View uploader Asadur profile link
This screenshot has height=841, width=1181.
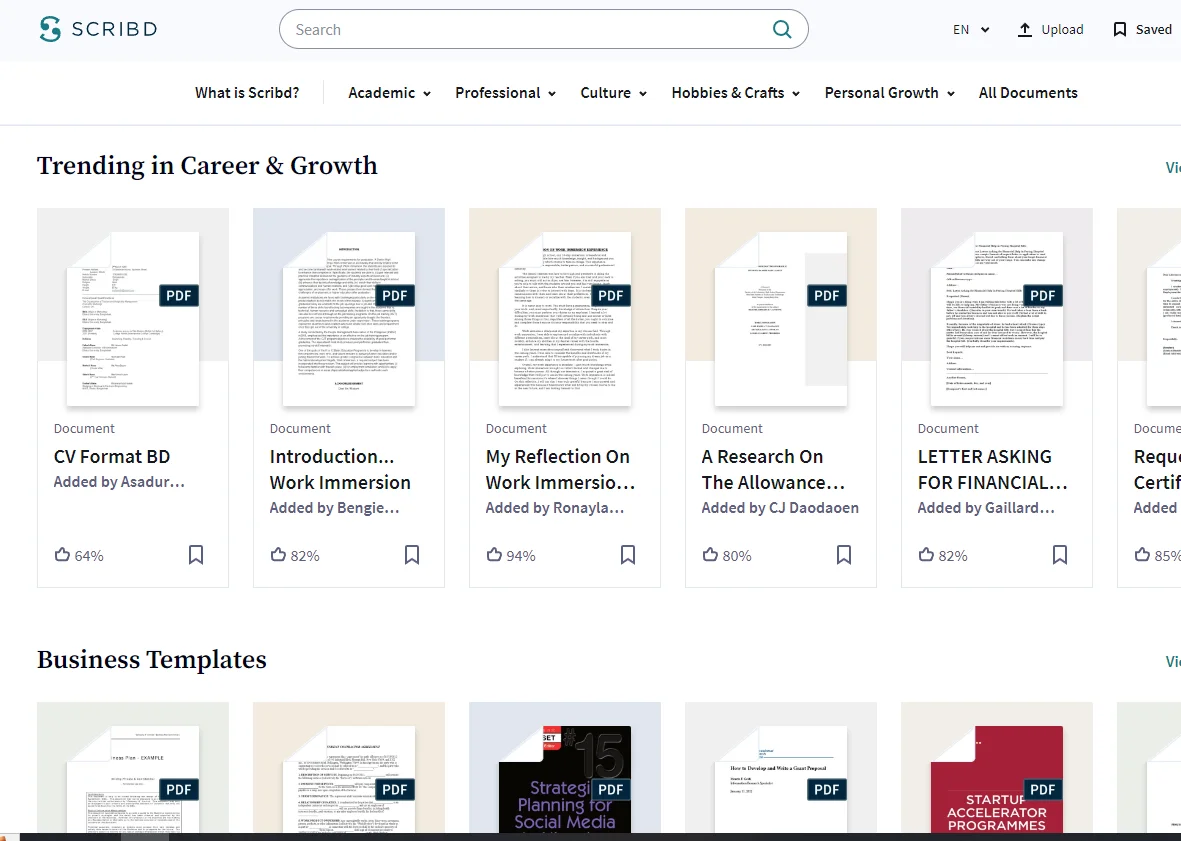(119, 482)
